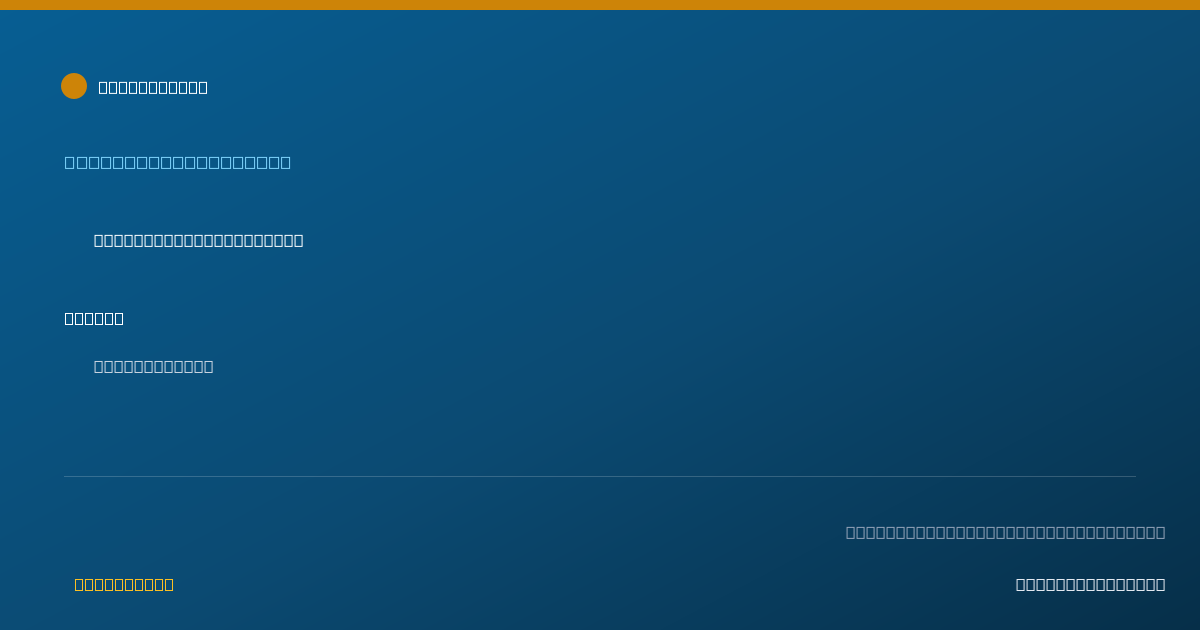Open the light blue headline text line

coord(178,162)
